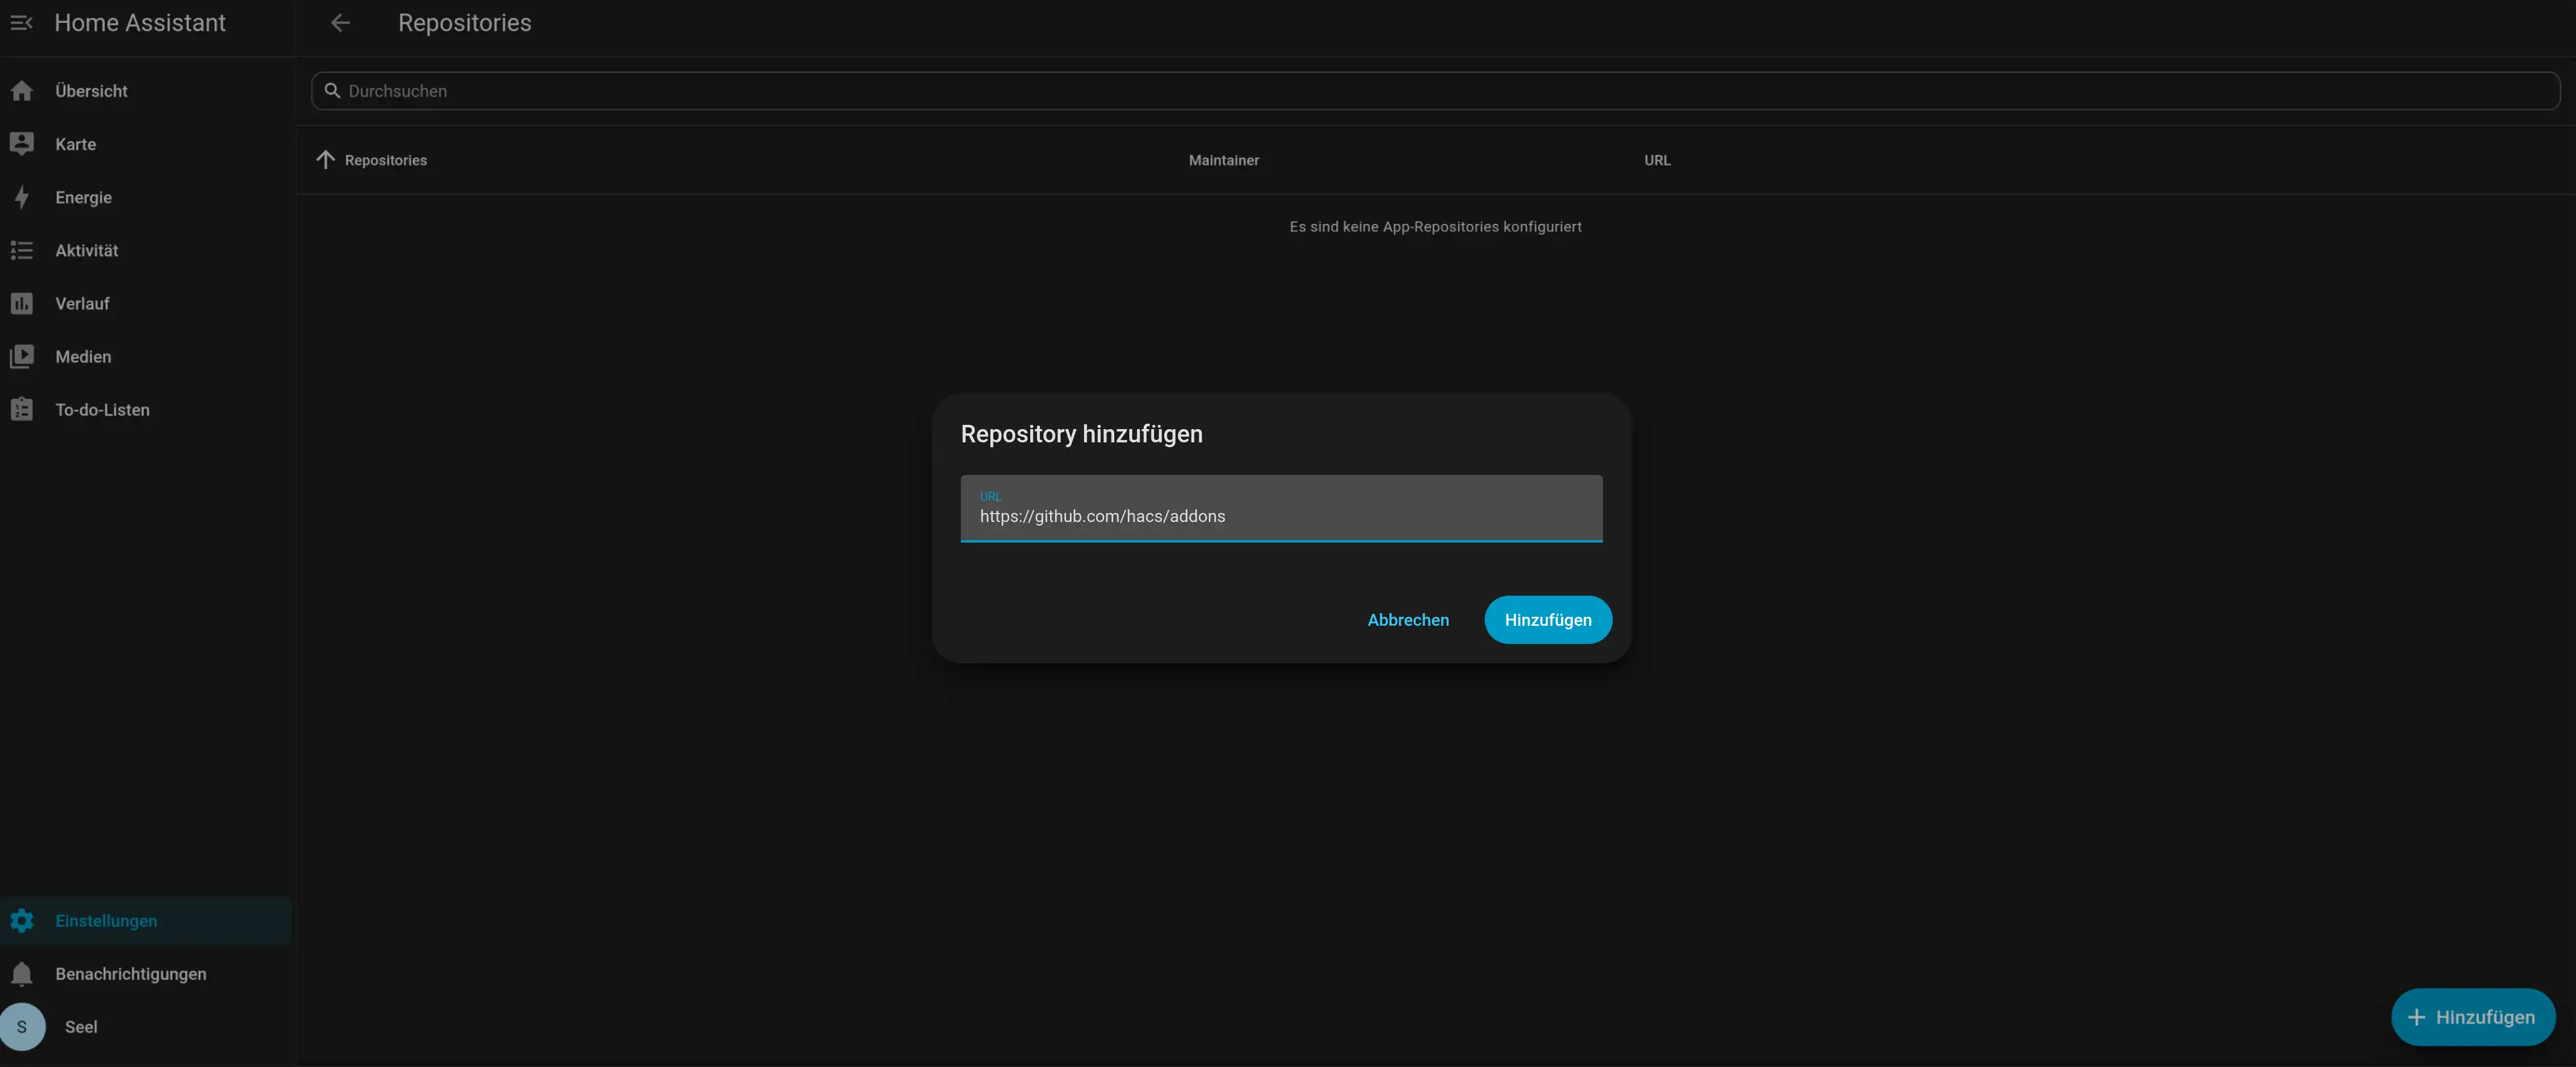Open Übersicht via its home icon
The height and width of the screenshot is (1067, 2576).
click(22, 91)
